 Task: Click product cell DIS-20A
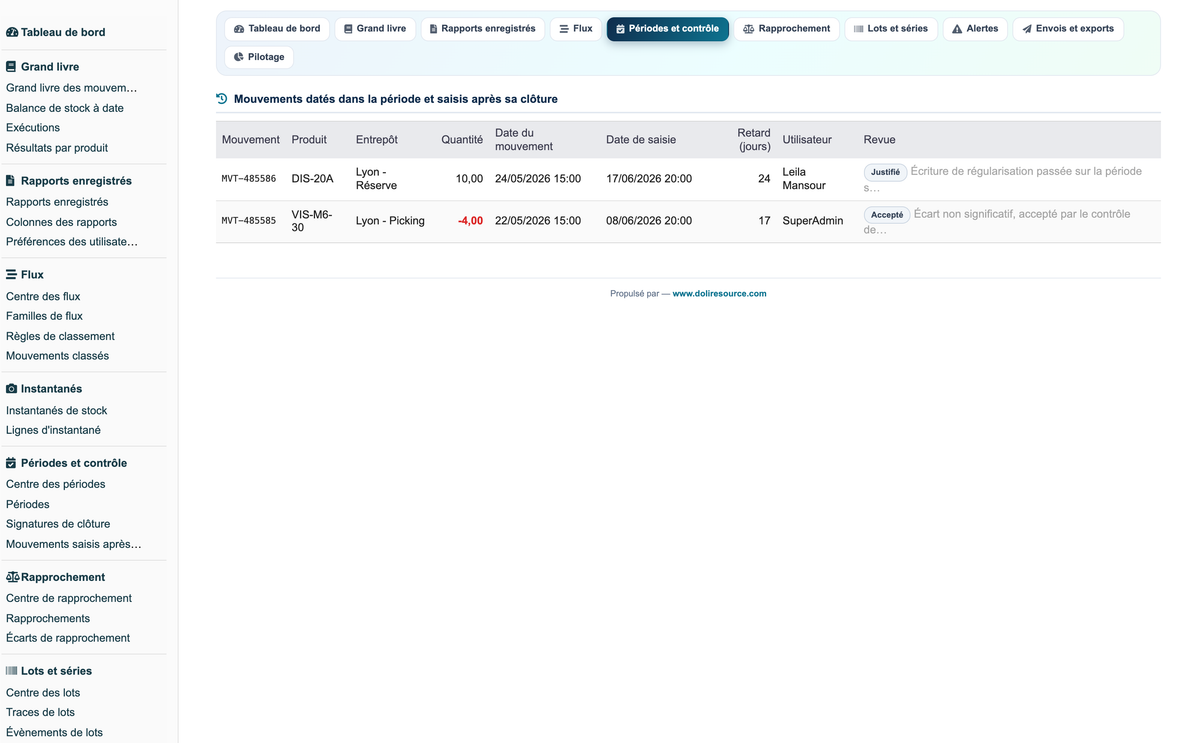pos(312,179)
